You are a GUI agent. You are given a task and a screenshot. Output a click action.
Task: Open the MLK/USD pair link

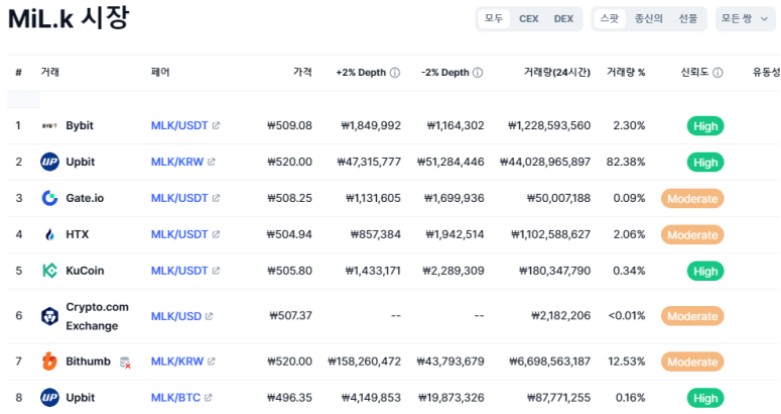pyautogui.click(x=176, y=316)
